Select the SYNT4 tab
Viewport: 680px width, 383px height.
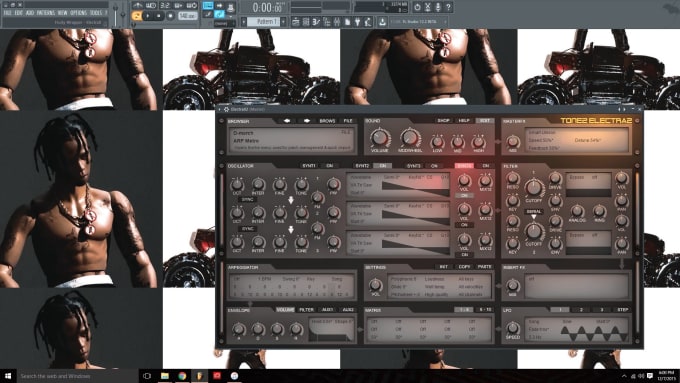464,166
